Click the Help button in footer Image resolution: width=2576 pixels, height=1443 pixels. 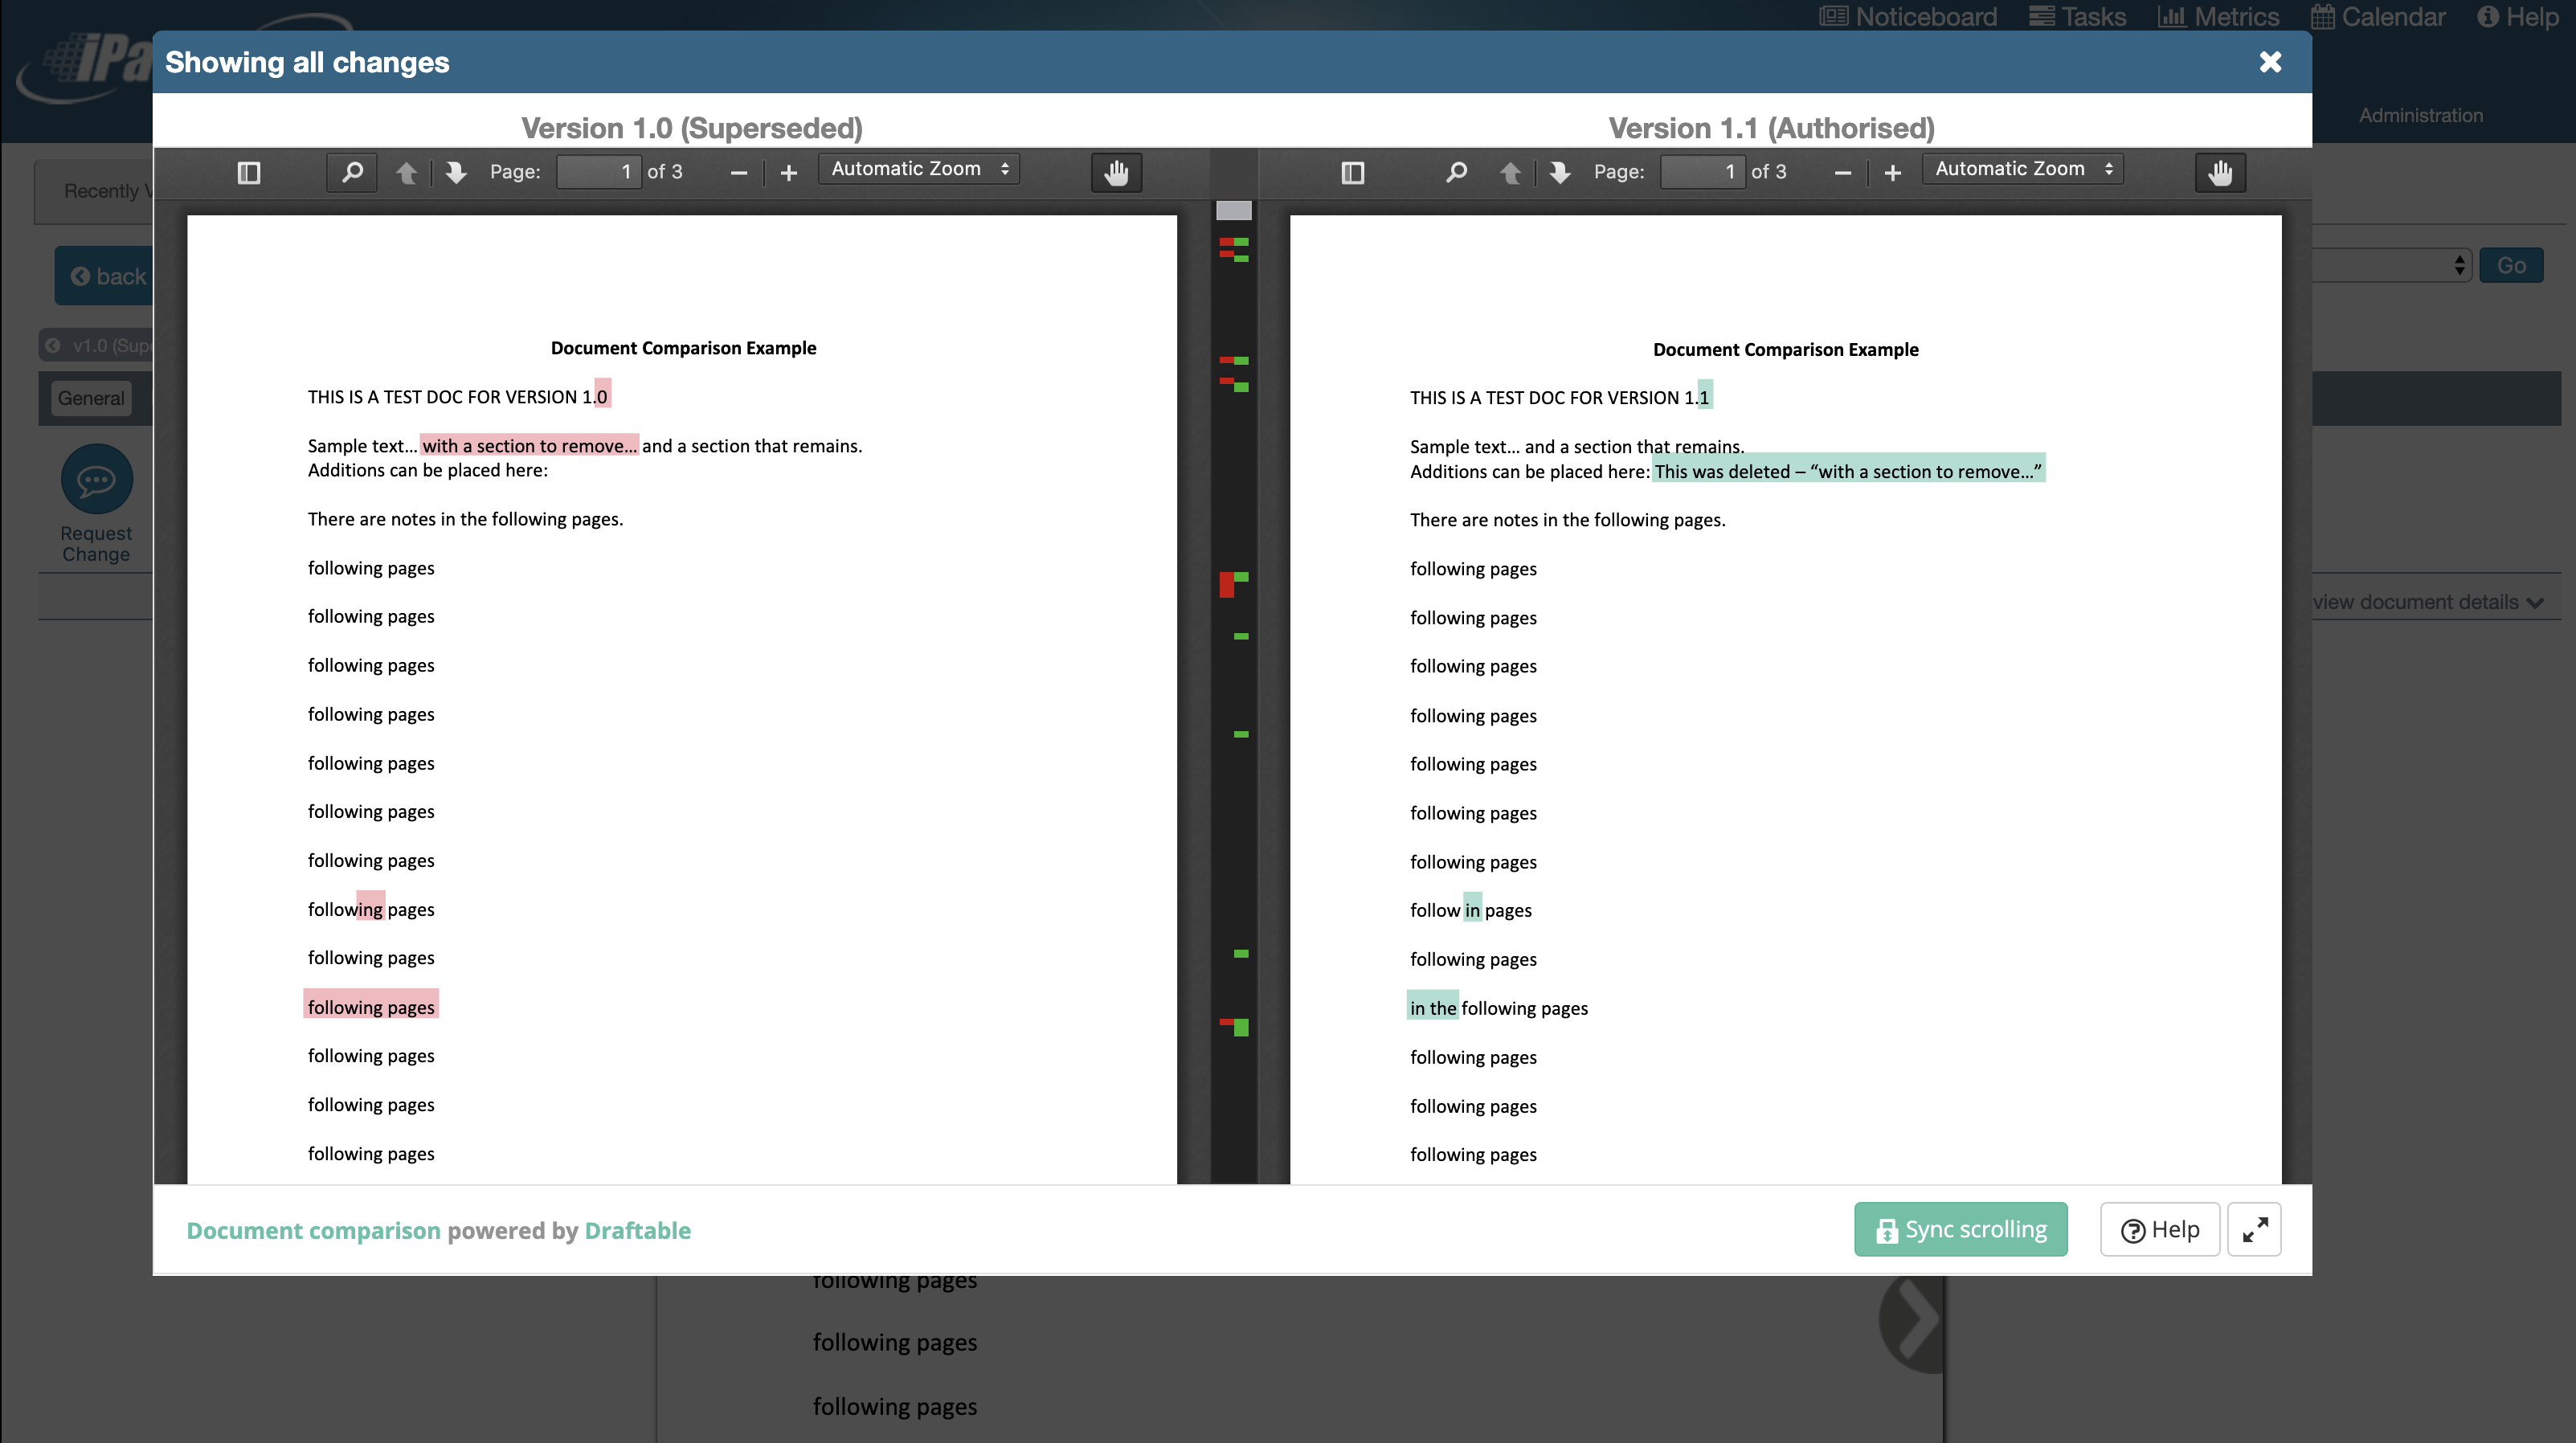point(2159,1229)
